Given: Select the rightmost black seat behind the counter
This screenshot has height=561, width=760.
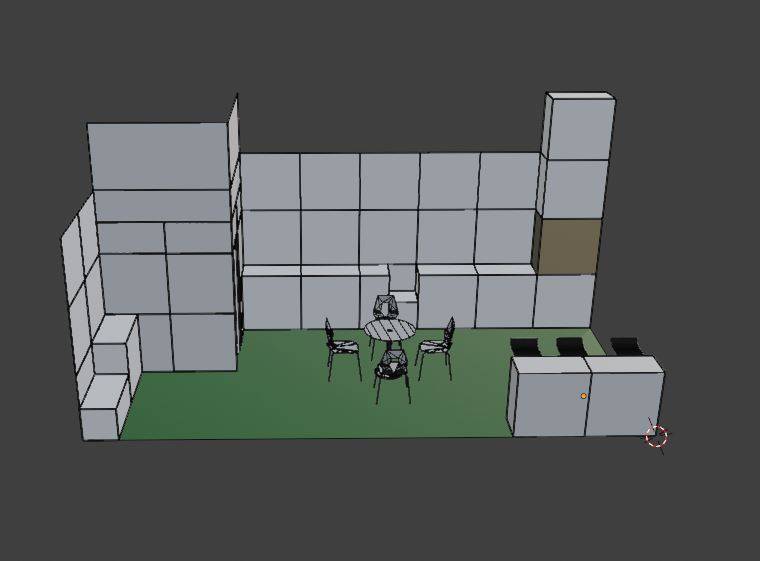Looking at the screenshot, I should tap(626, 347).
